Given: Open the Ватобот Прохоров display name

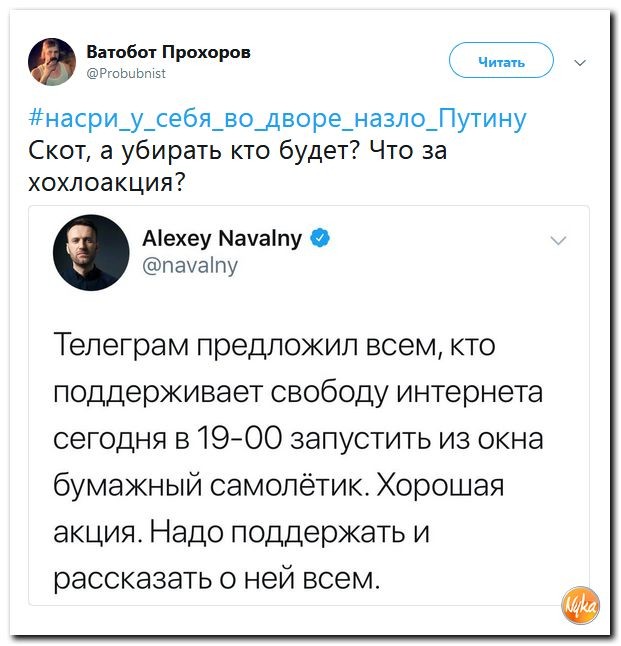Looking at the screenshot, I should 169,52.
